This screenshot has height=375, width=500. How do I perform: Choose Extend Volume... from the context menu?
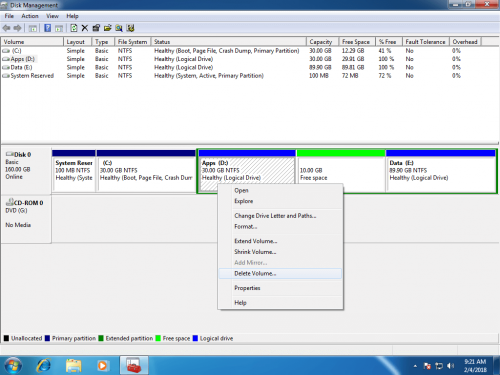(280, 241)
